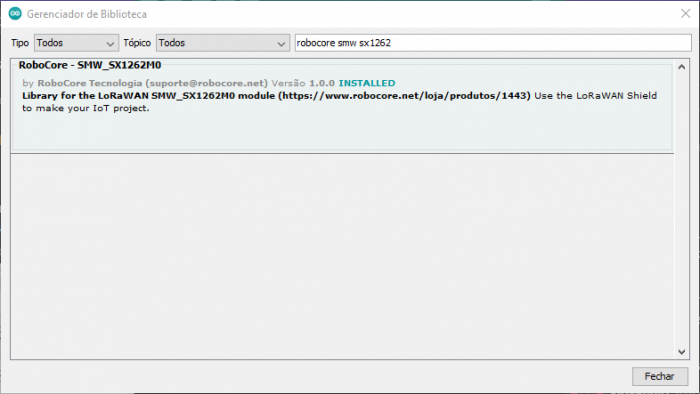Open the Tópico dropdown set to Todos

pyautogui.click(x=223, y=43)
